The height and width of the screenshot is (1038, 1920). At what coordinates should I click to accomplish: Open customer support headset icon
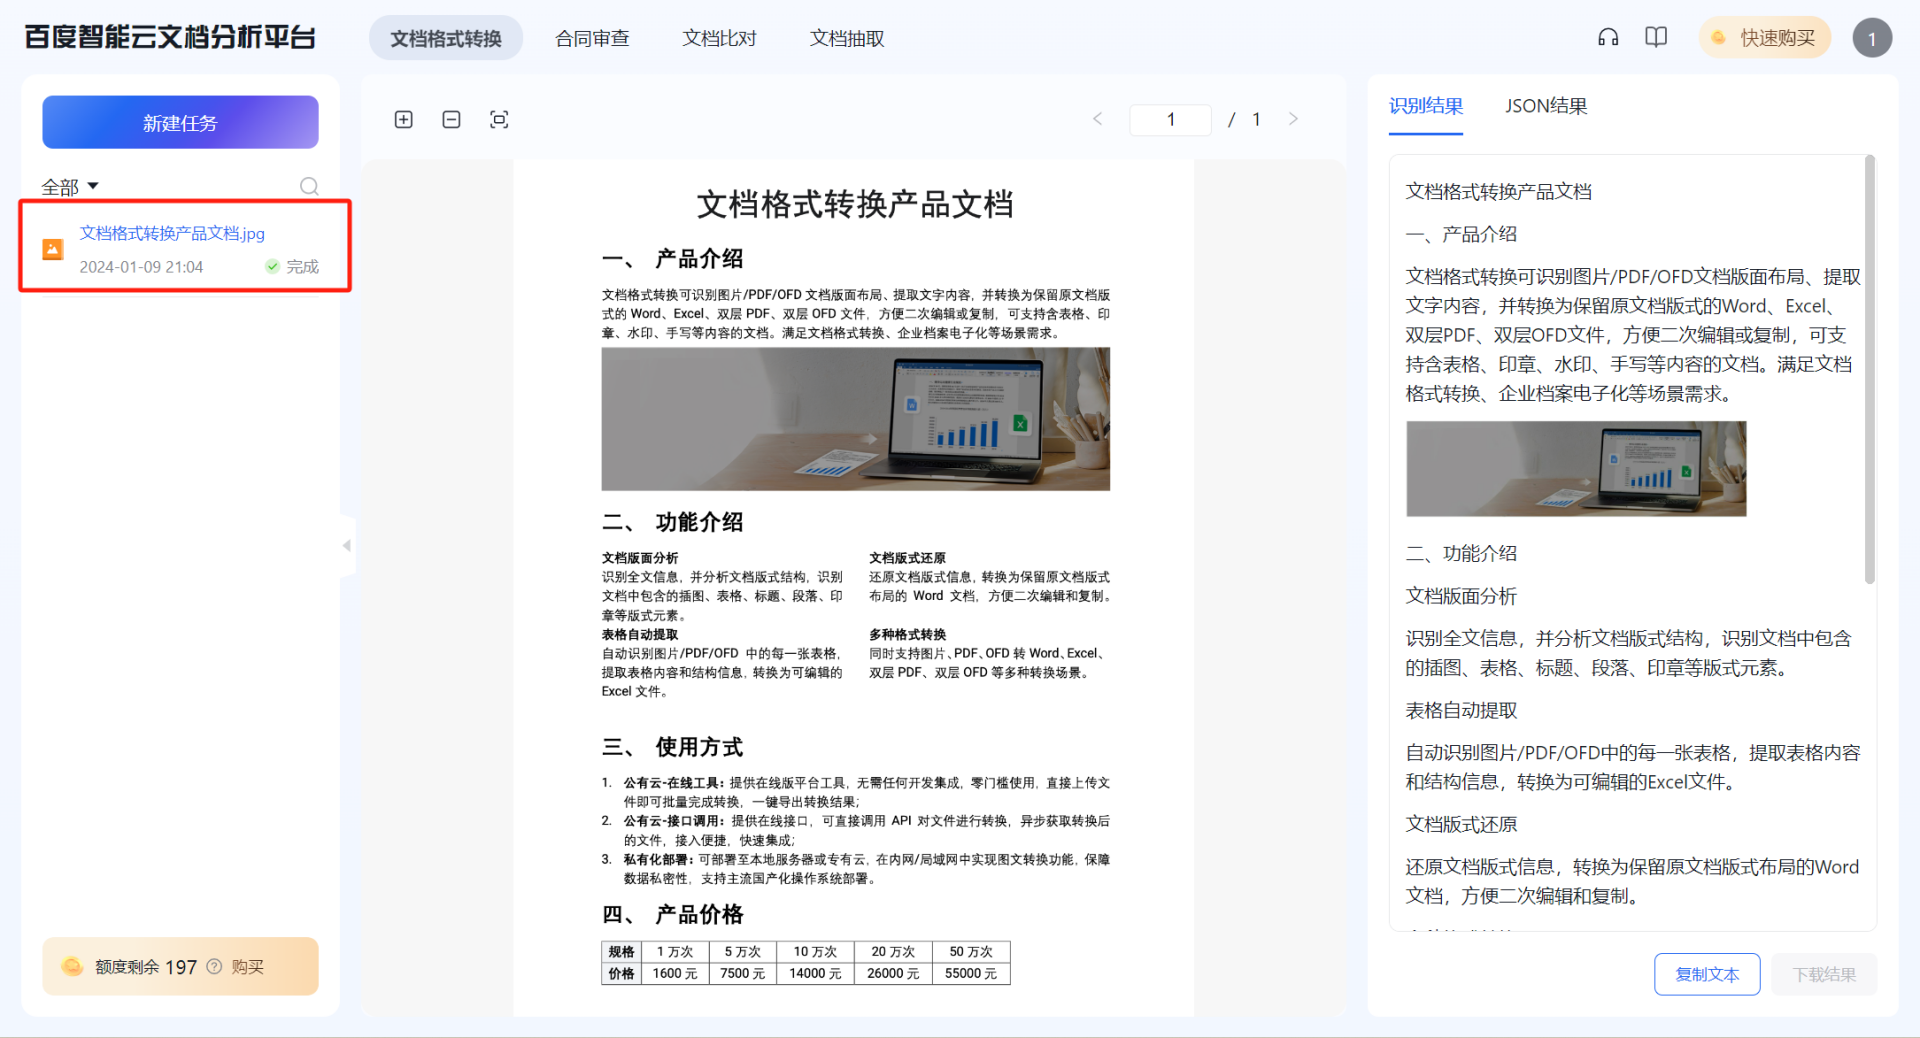pyautogui.click(x=1608, y=38)
